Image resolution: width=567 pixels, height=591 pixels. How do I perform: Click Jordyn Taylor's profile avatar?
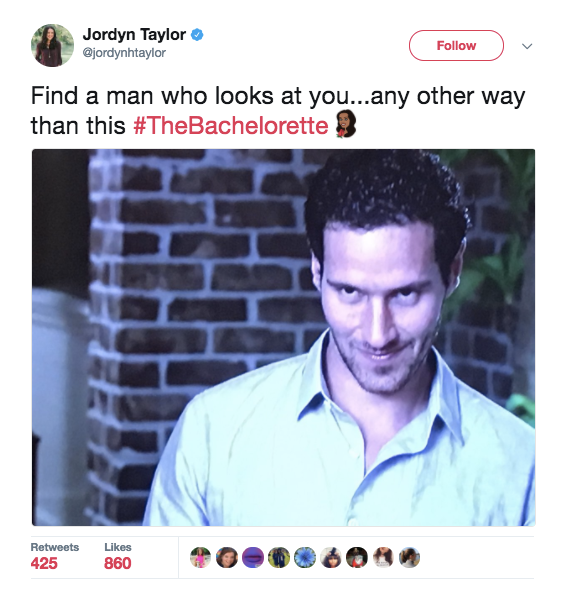pyautogui.click(x=52, y=46)
